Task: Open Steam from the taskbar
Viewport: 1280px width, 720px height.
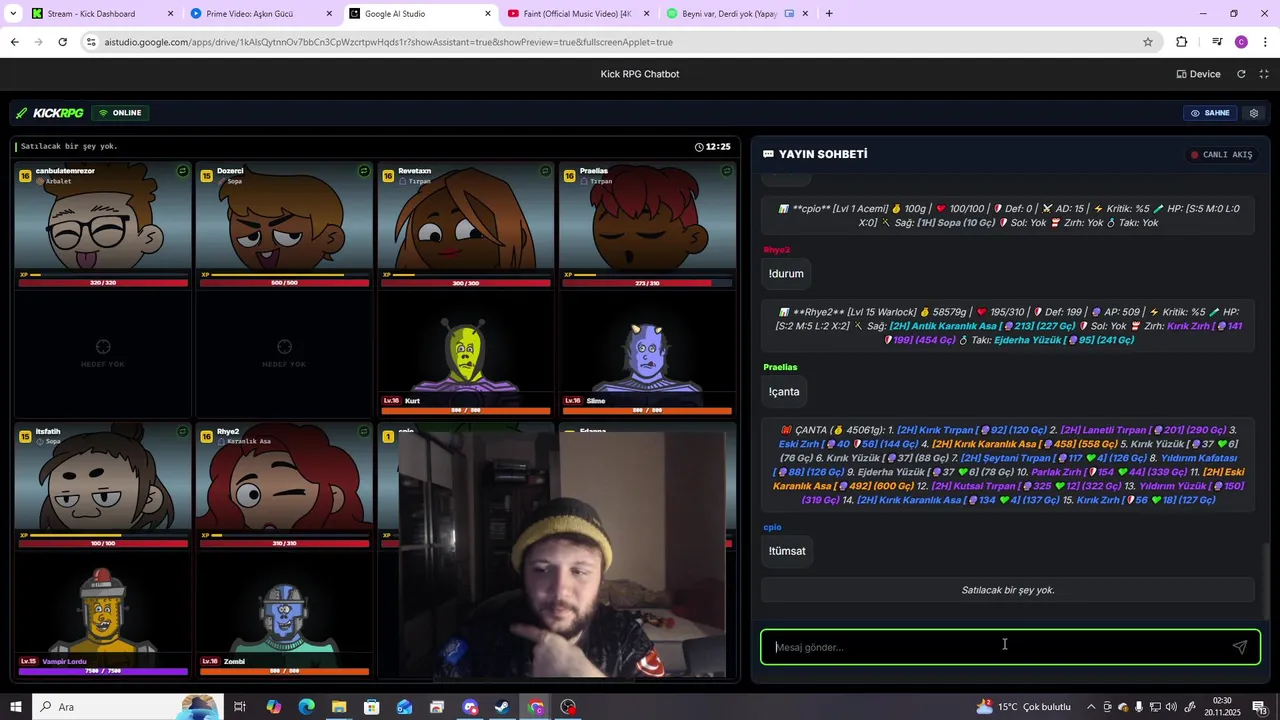Action: pos(502,707)
